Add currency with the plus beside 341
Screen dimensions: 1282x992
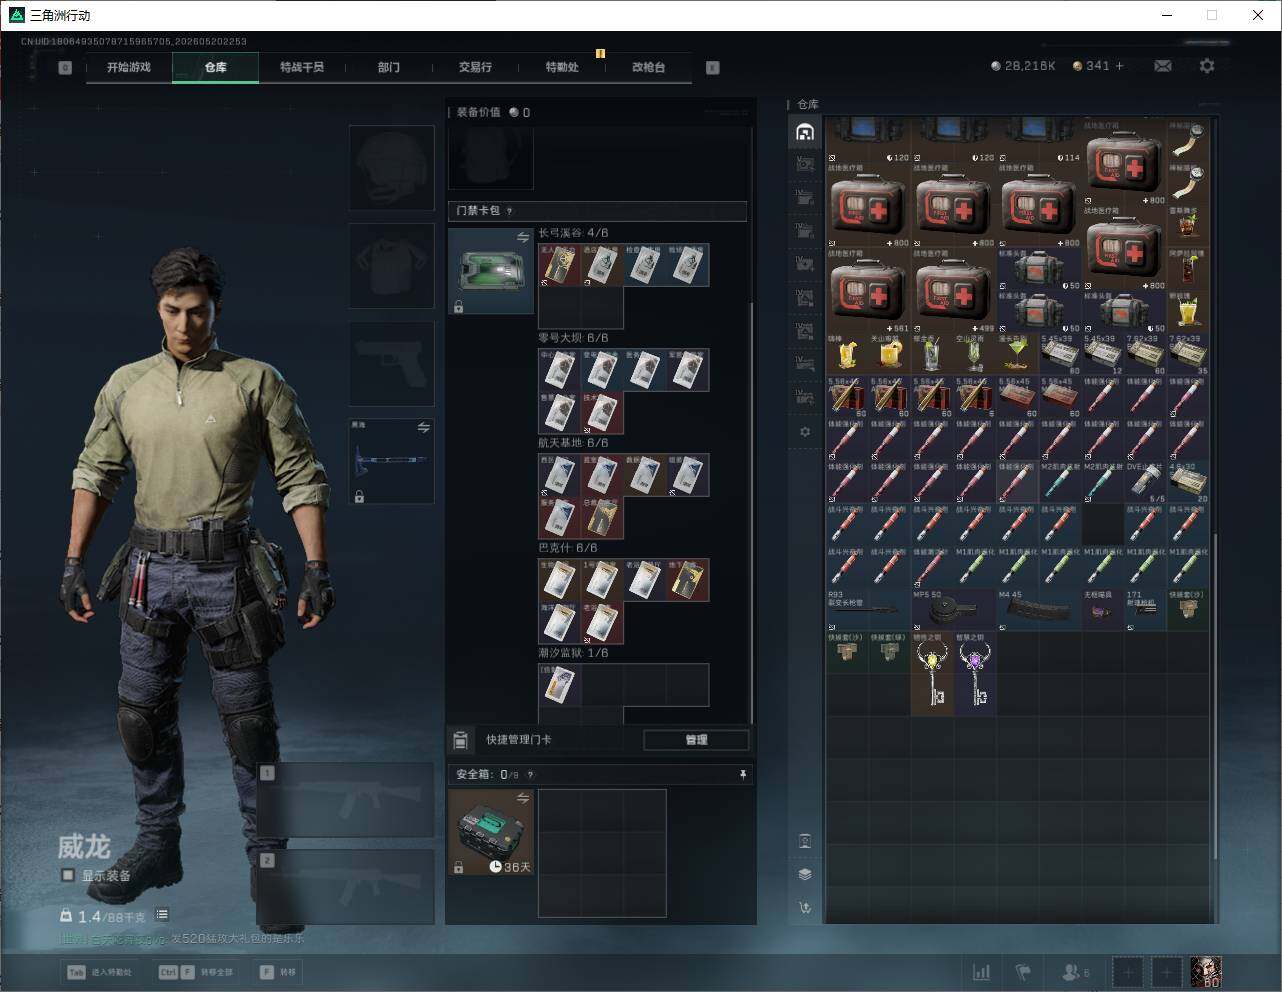pos(1119,66)
